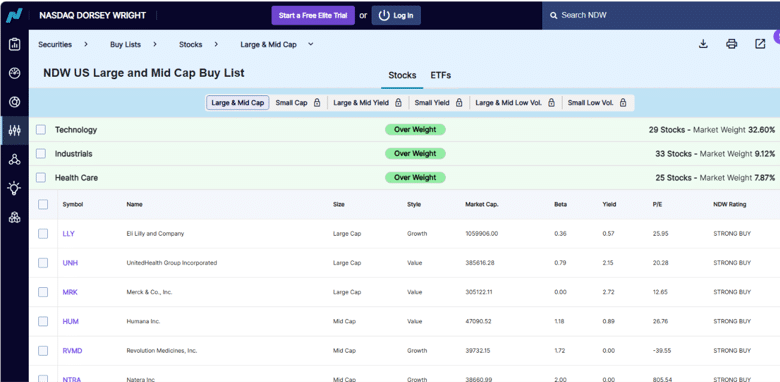Click the lock icon on Large & Mid Yield
The height and width of the screenshot is (382, 780).
[x=398, y=102]
